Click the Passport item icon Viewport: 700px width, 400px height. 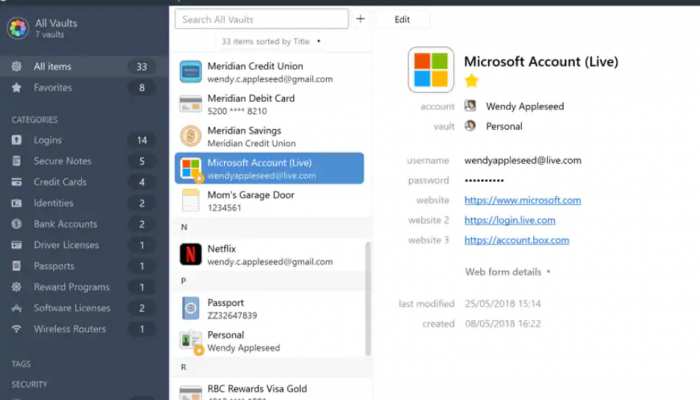coord(191,308)
